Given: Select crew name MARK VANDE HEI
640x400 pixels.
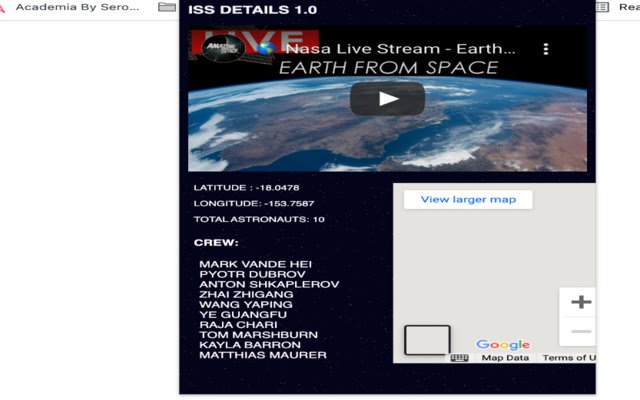Looking at the screenshot, I should [256, 264].
